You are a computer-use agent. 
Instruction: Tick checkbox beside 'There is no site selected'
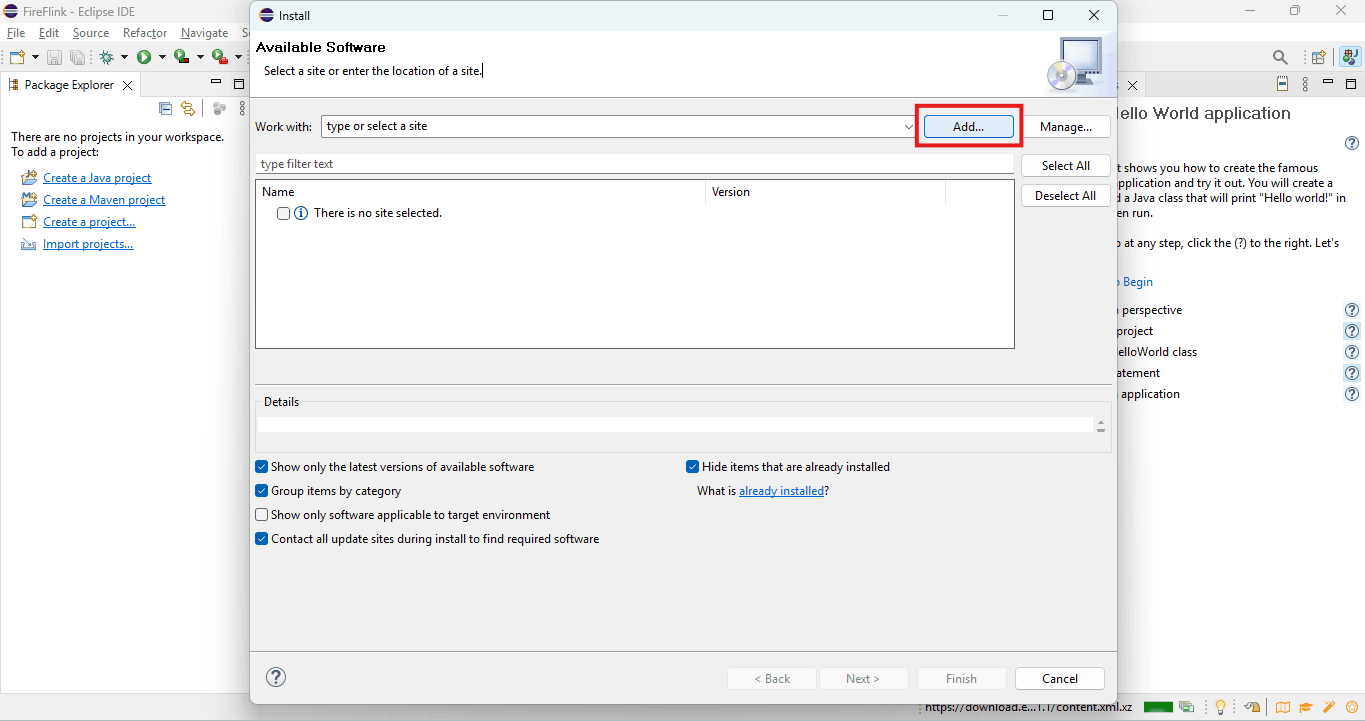point(284,213)
